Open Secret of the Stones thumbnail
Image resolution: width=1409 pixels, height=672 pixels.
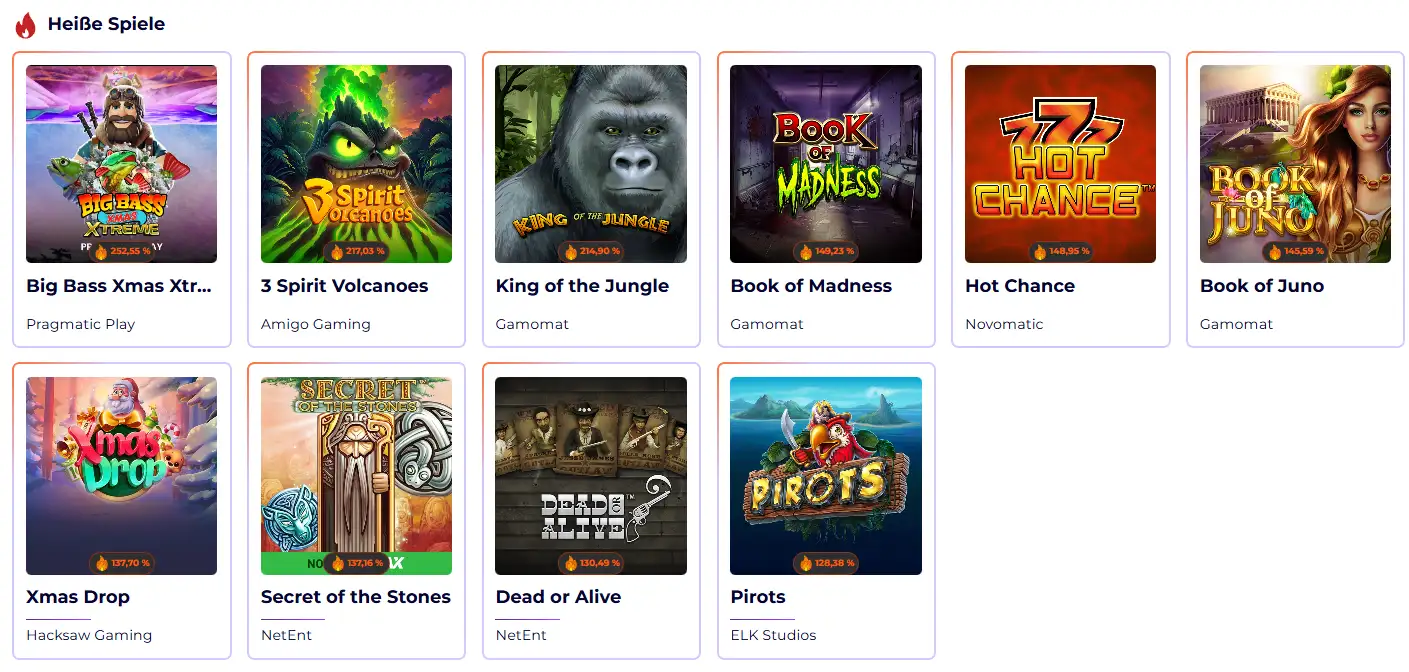pyautogui.click(x=356, y=476)
